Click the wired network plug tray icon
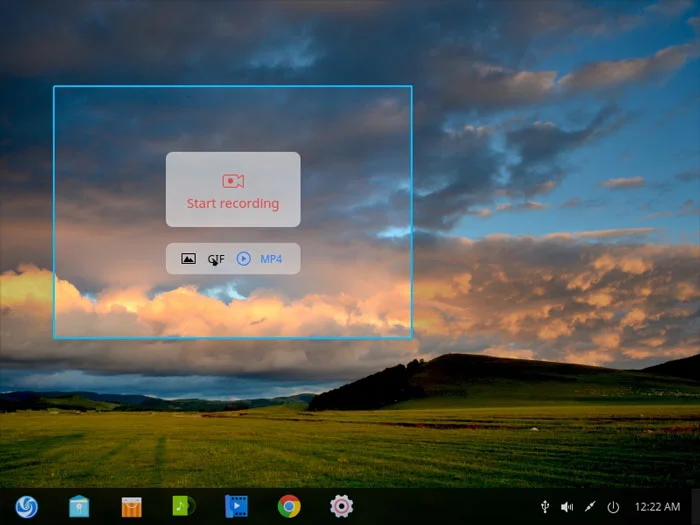This screenshot has height=525, width=700. pos(590,507)
